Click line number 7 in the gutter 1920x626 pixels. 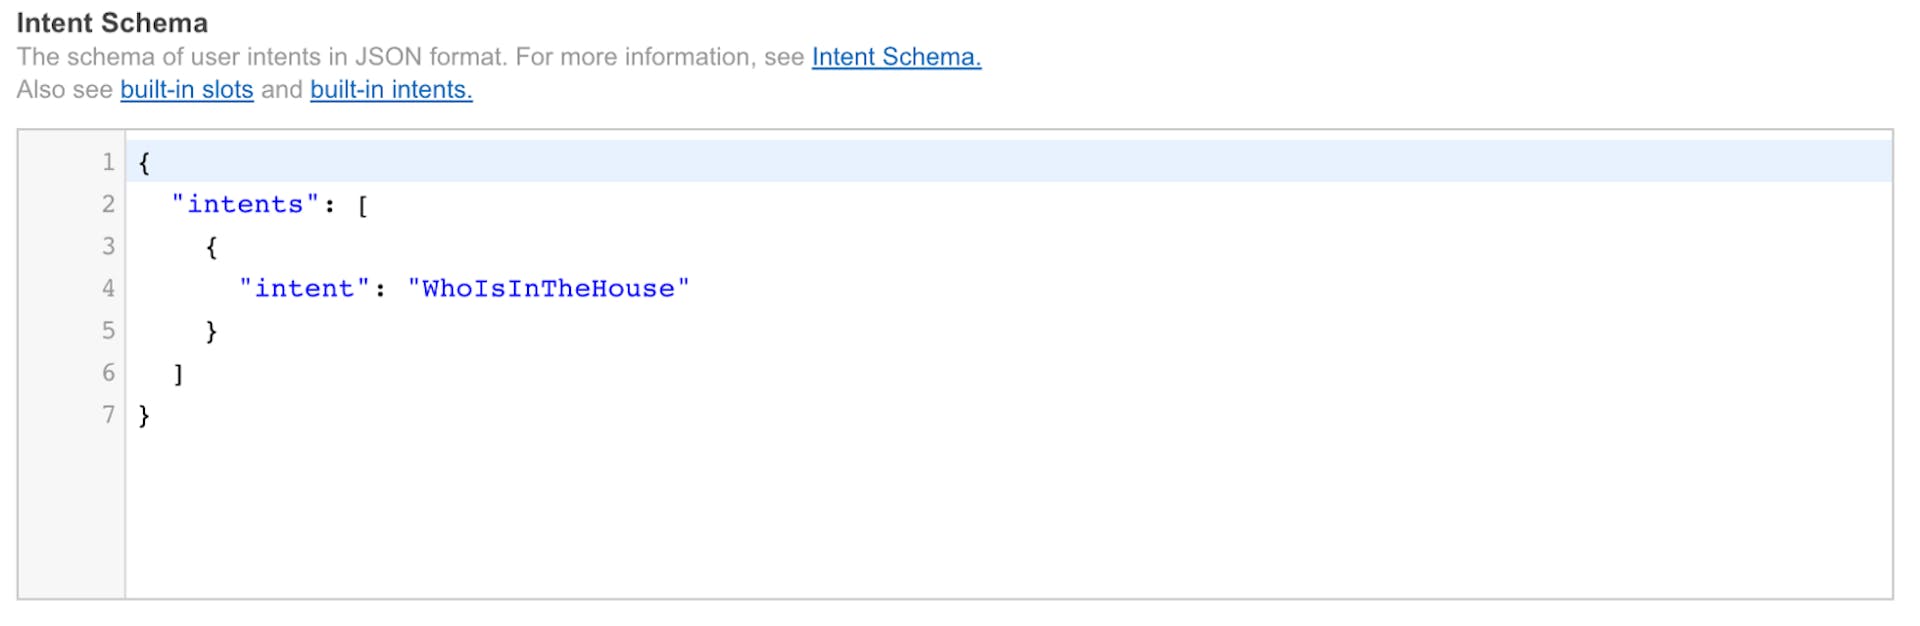pos(108,414)
